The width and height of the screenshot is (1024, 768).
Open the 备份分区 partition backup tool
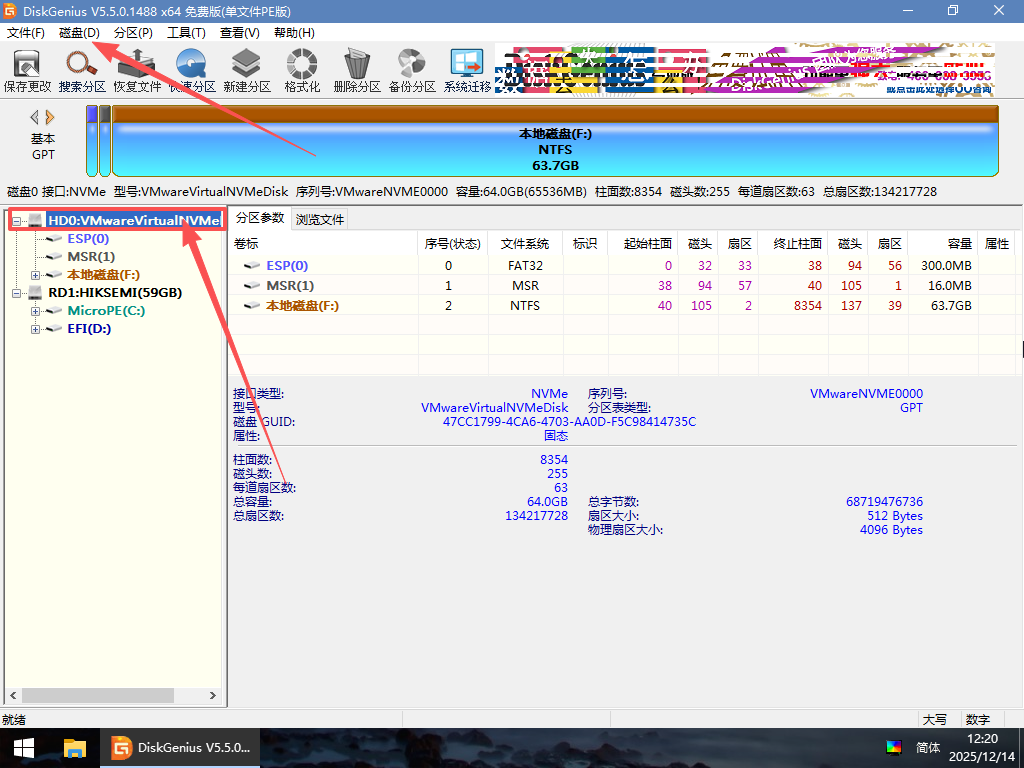[x=412, y=70]
